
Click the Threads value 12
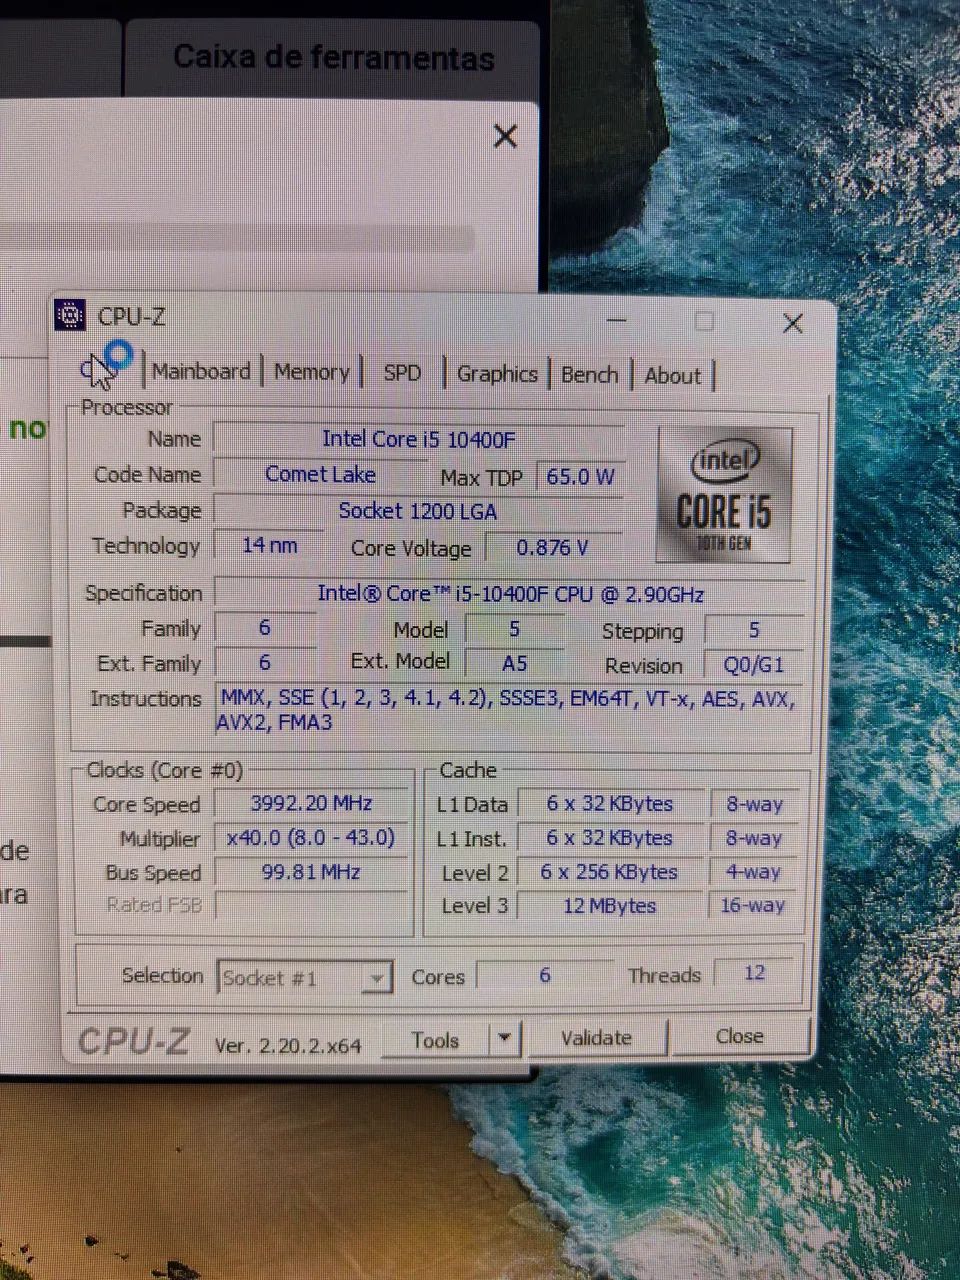(x=755, y=972)
